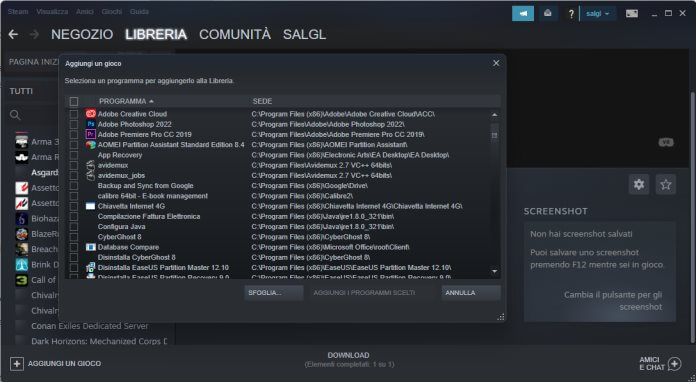This screenshot has width=696, height=382.
Task: Check the CyberGhost 8 checkbox
Action: pyautogui.click(x=74, y=237)
